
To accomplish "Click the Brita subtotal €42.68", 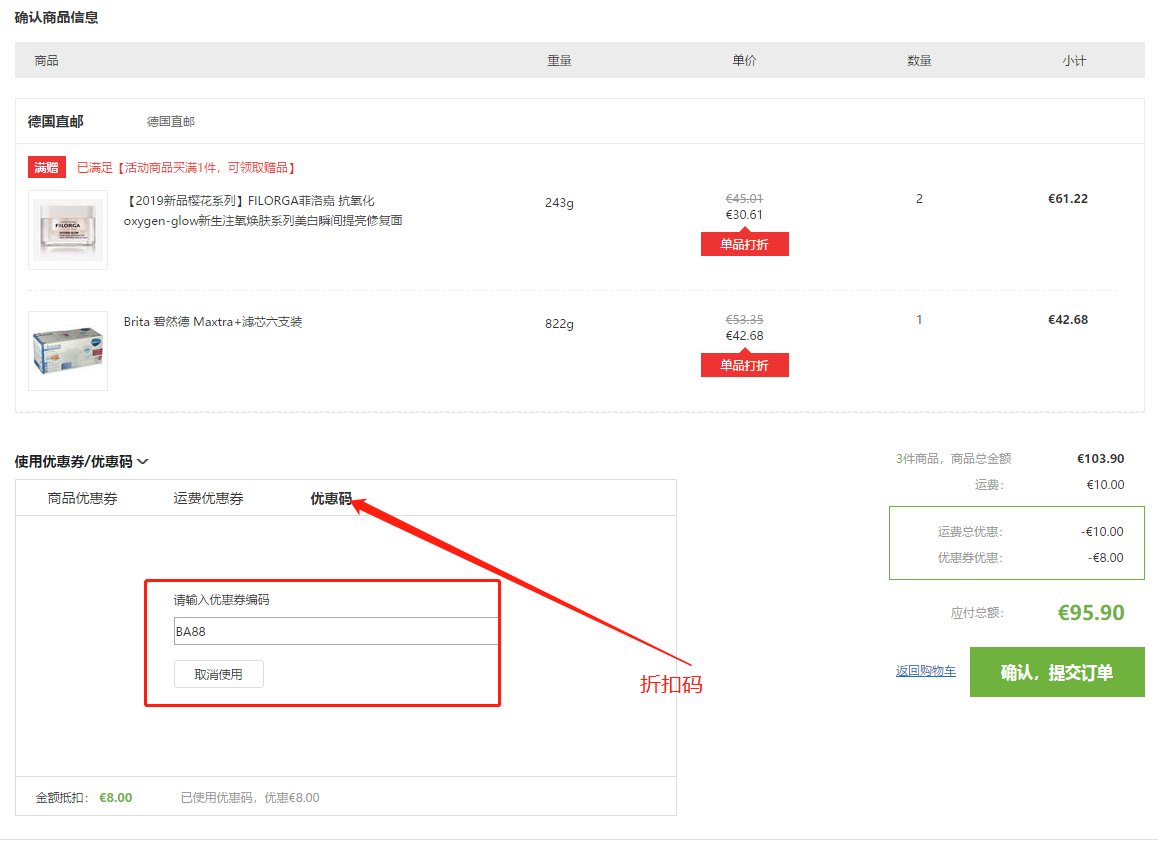I will 1068,320.
